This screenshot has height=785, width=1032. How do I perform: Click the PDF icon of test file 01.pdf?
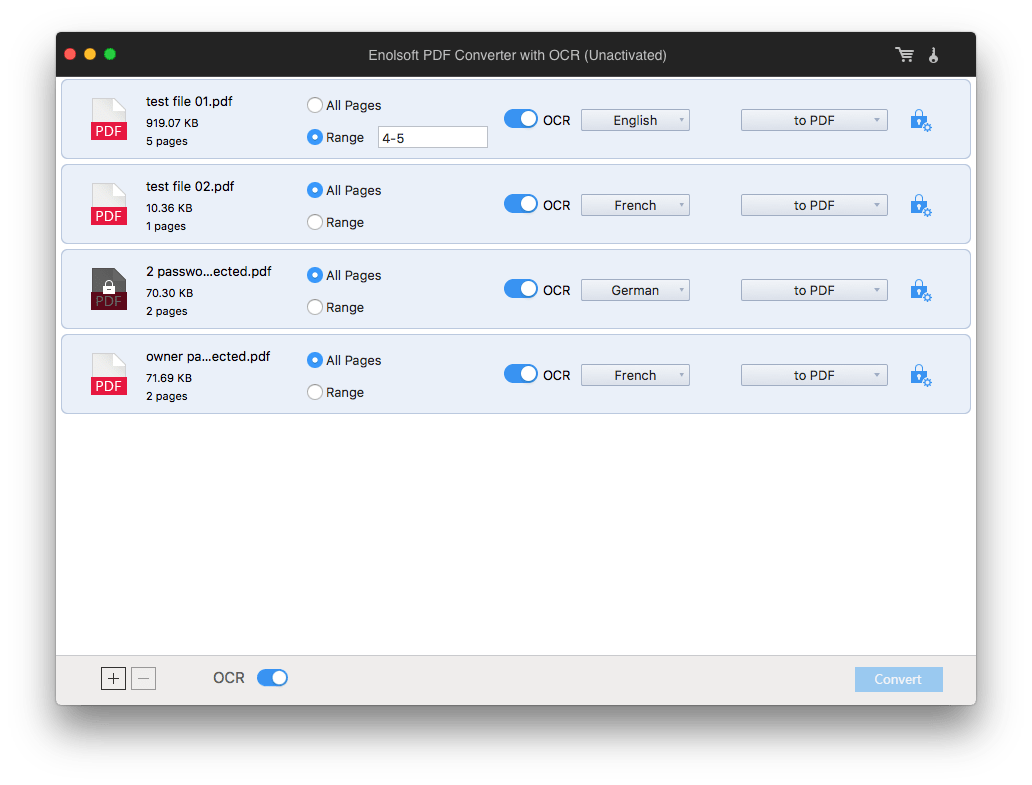click(109, 119)
